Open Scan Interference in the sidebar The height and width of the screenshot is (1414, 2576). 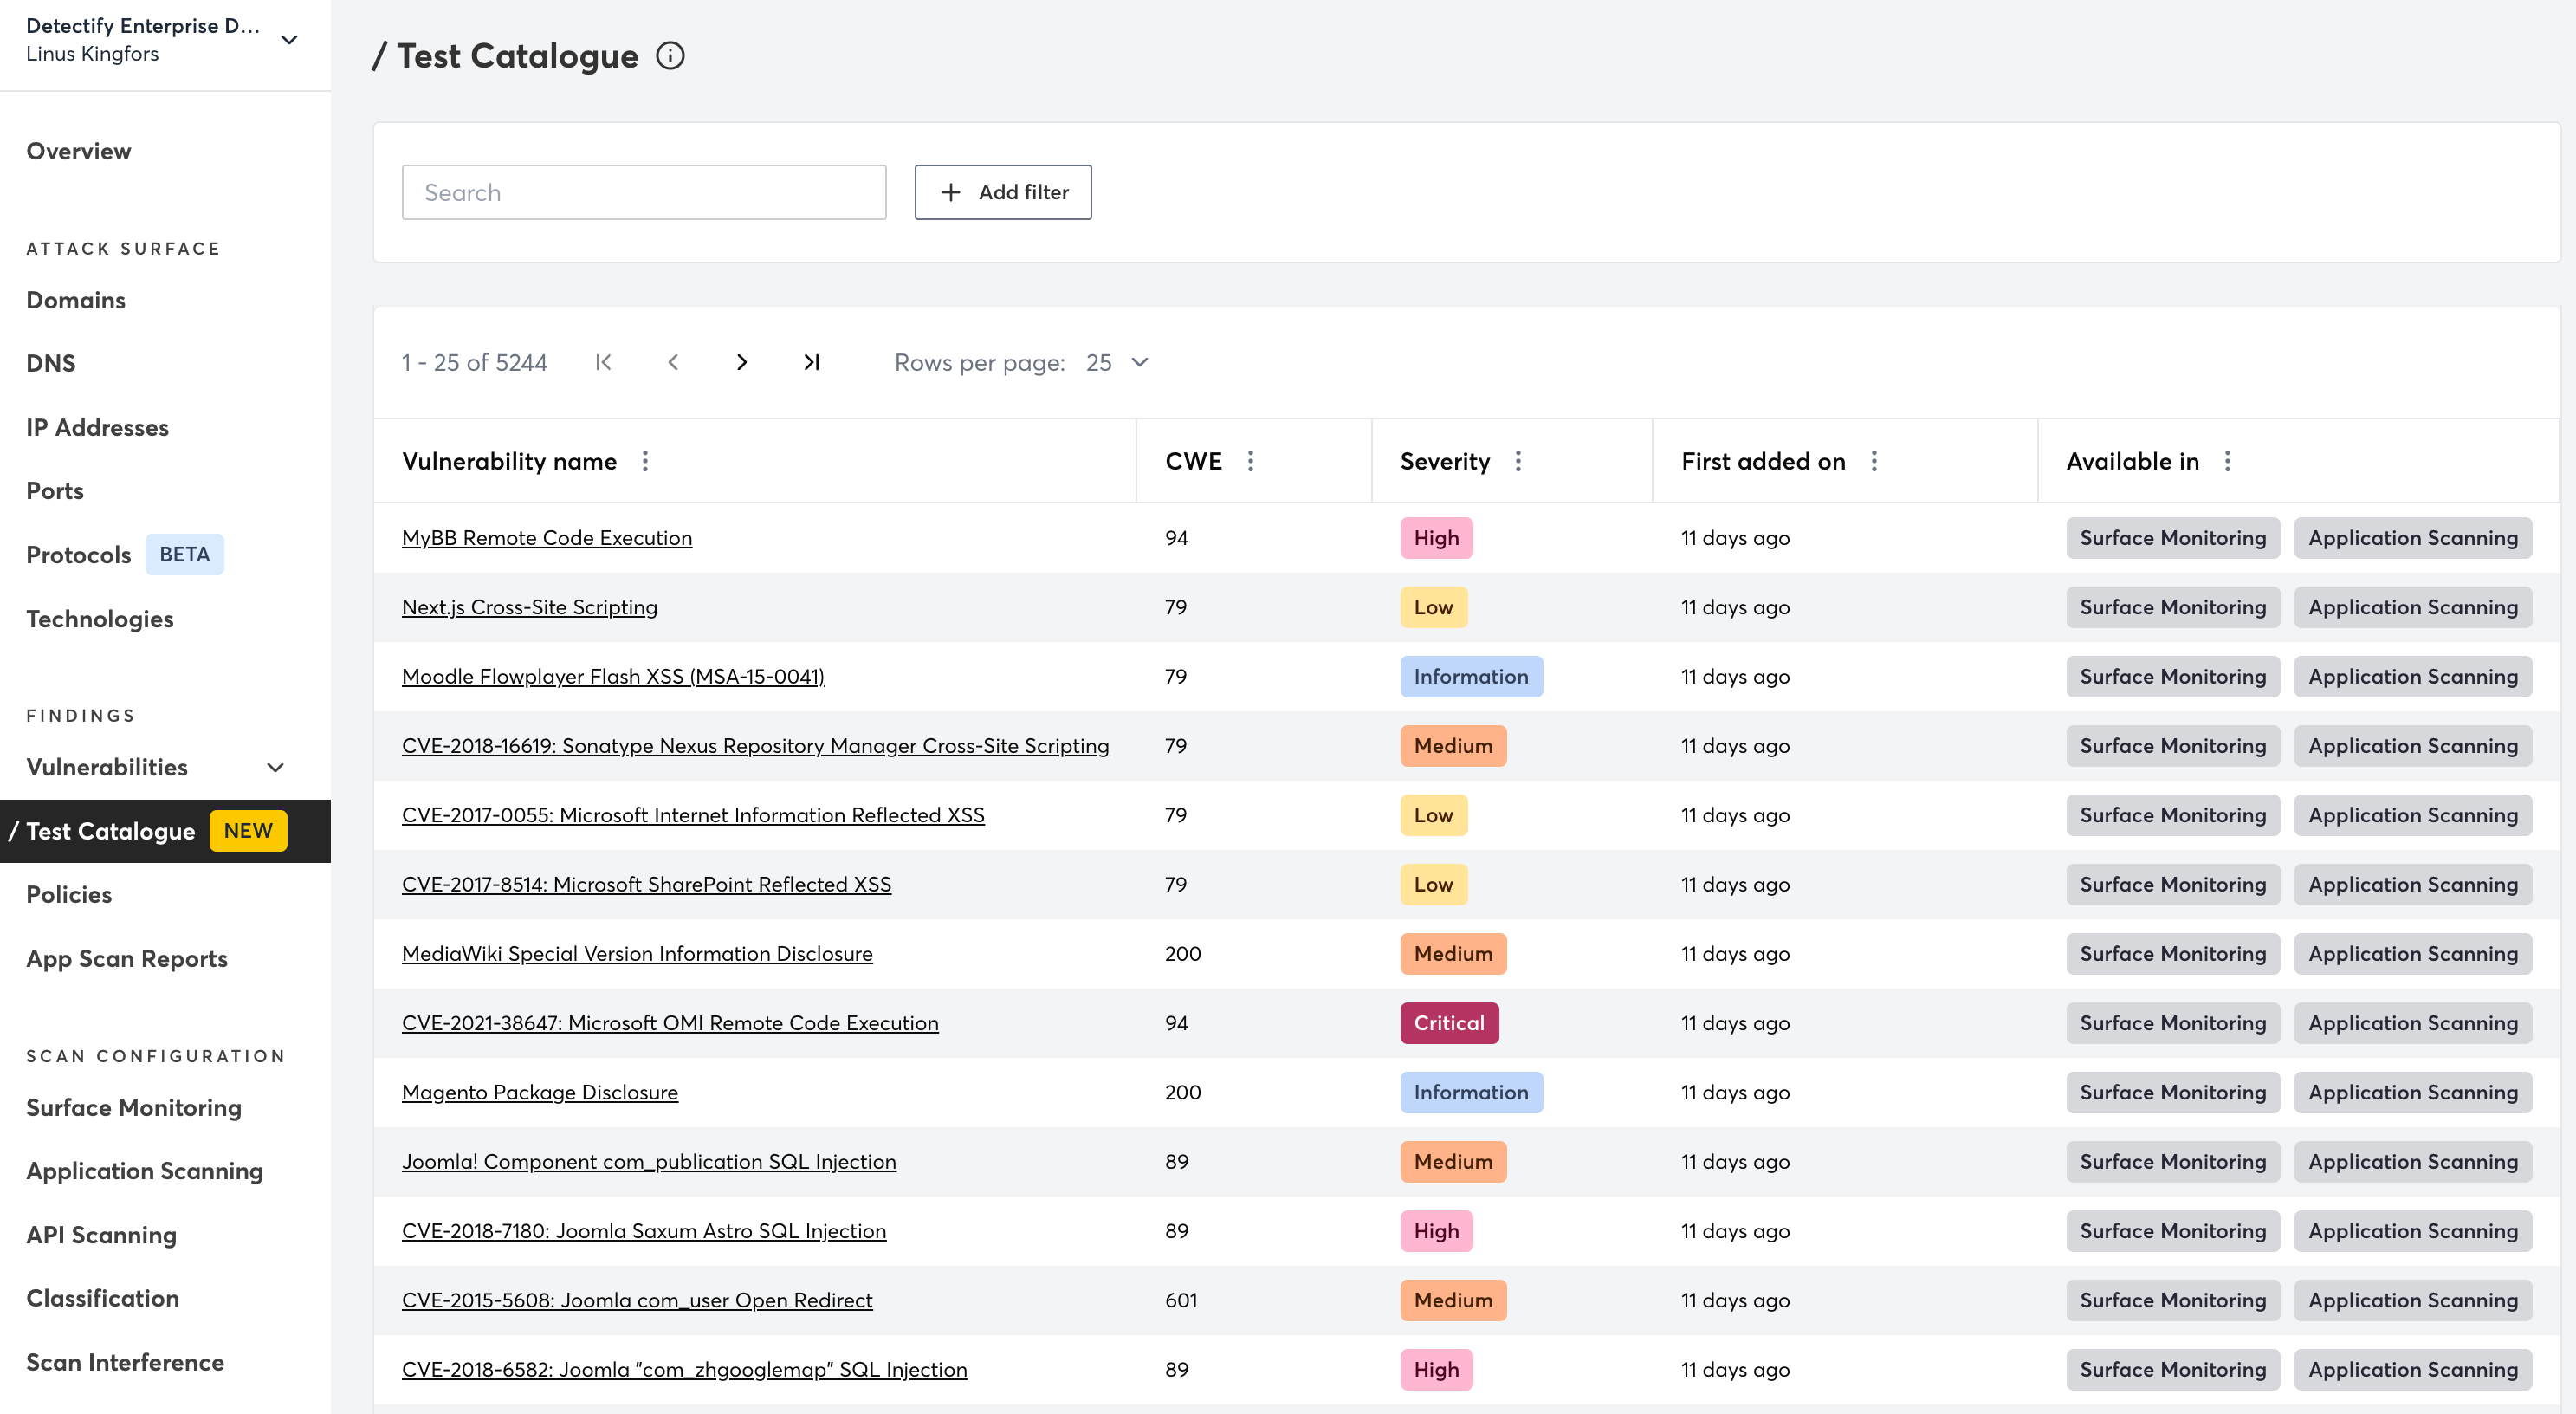coord(125,1362)
